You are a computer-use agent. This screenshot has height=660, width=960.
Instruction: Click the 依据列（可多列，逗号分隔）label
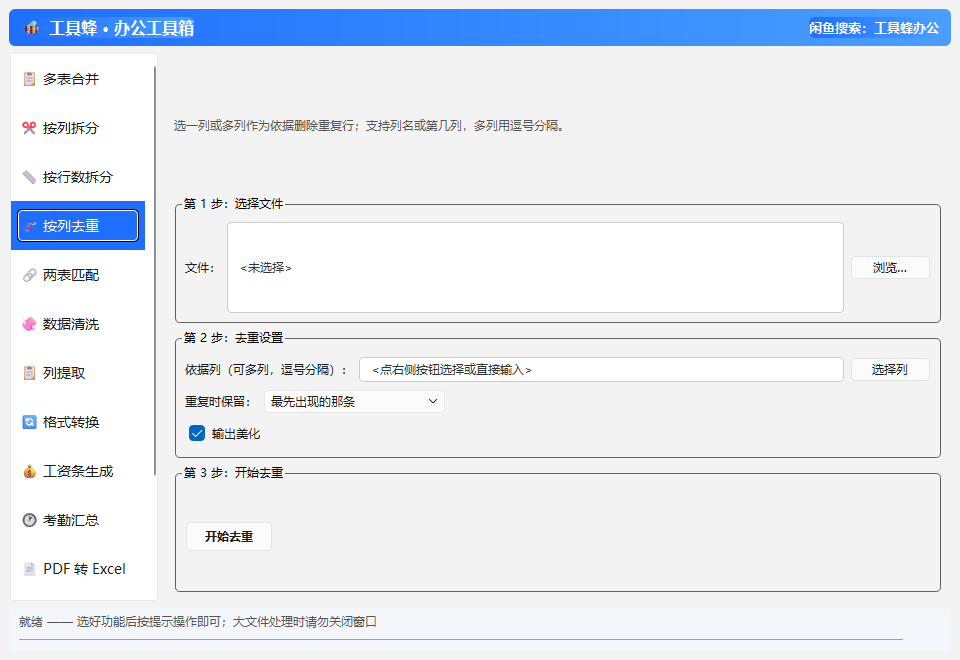point(266,370)
